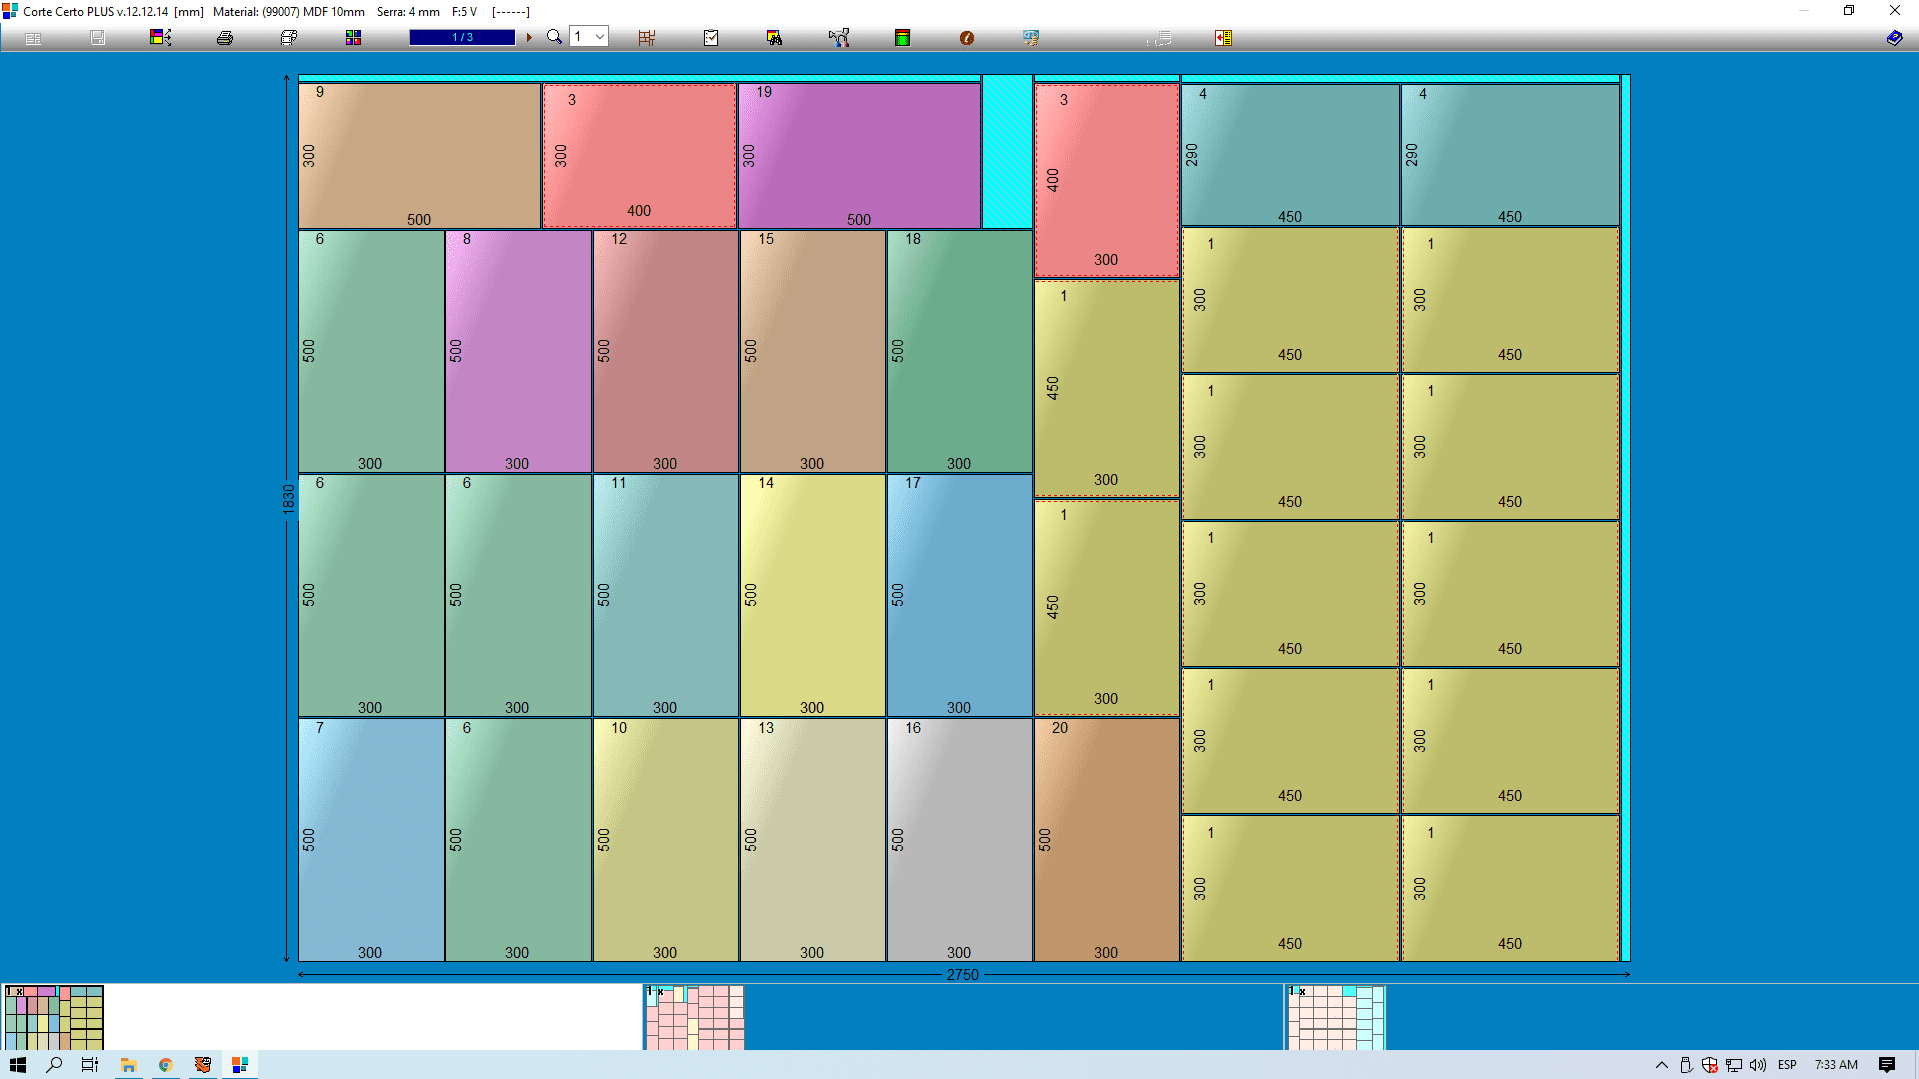The width and height of the screenshot is (1919, 1079).
Task: Select the brown piece number 20
Action: coord(1106,840)
